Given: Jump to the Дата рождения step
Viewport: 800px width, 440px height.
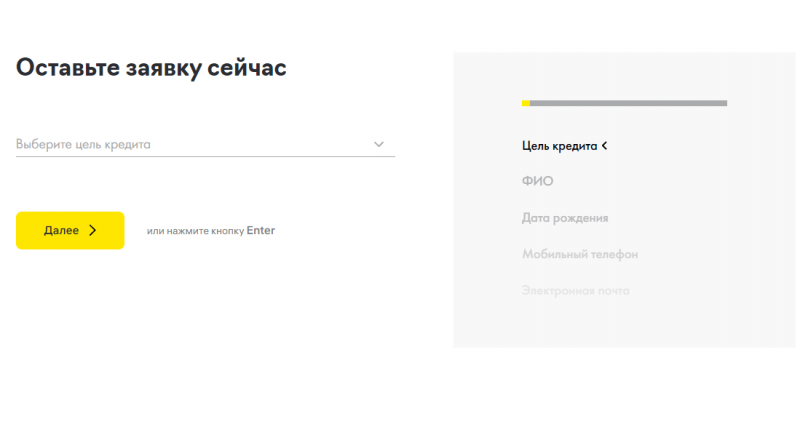Looking at the screenshot, I should coord(564,218).
